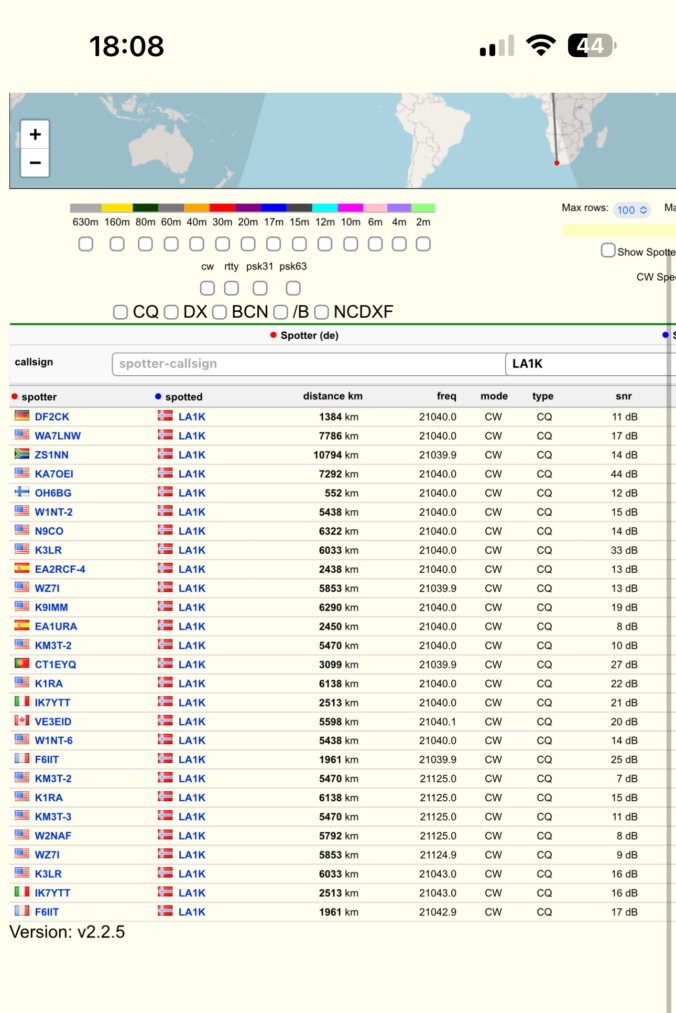Check the NCDXF filter checkbox

click(x=322, y=312)
